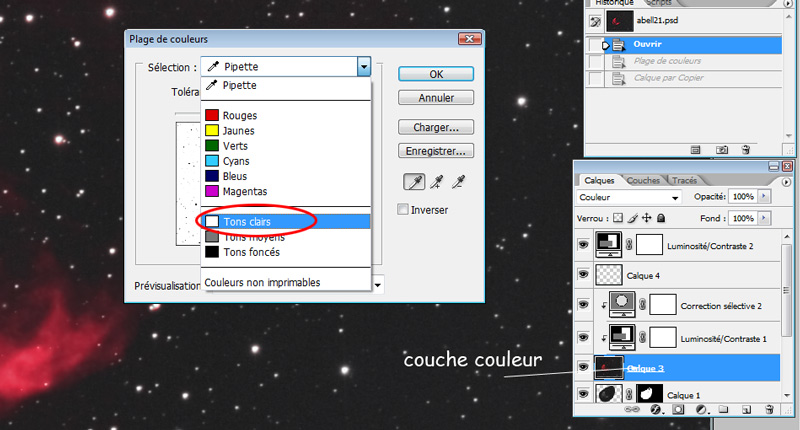Click mask link icon on Luminosité/Contraste 2
The height and width of the screenshot is (430, 800).
click(x=629, y=245)
